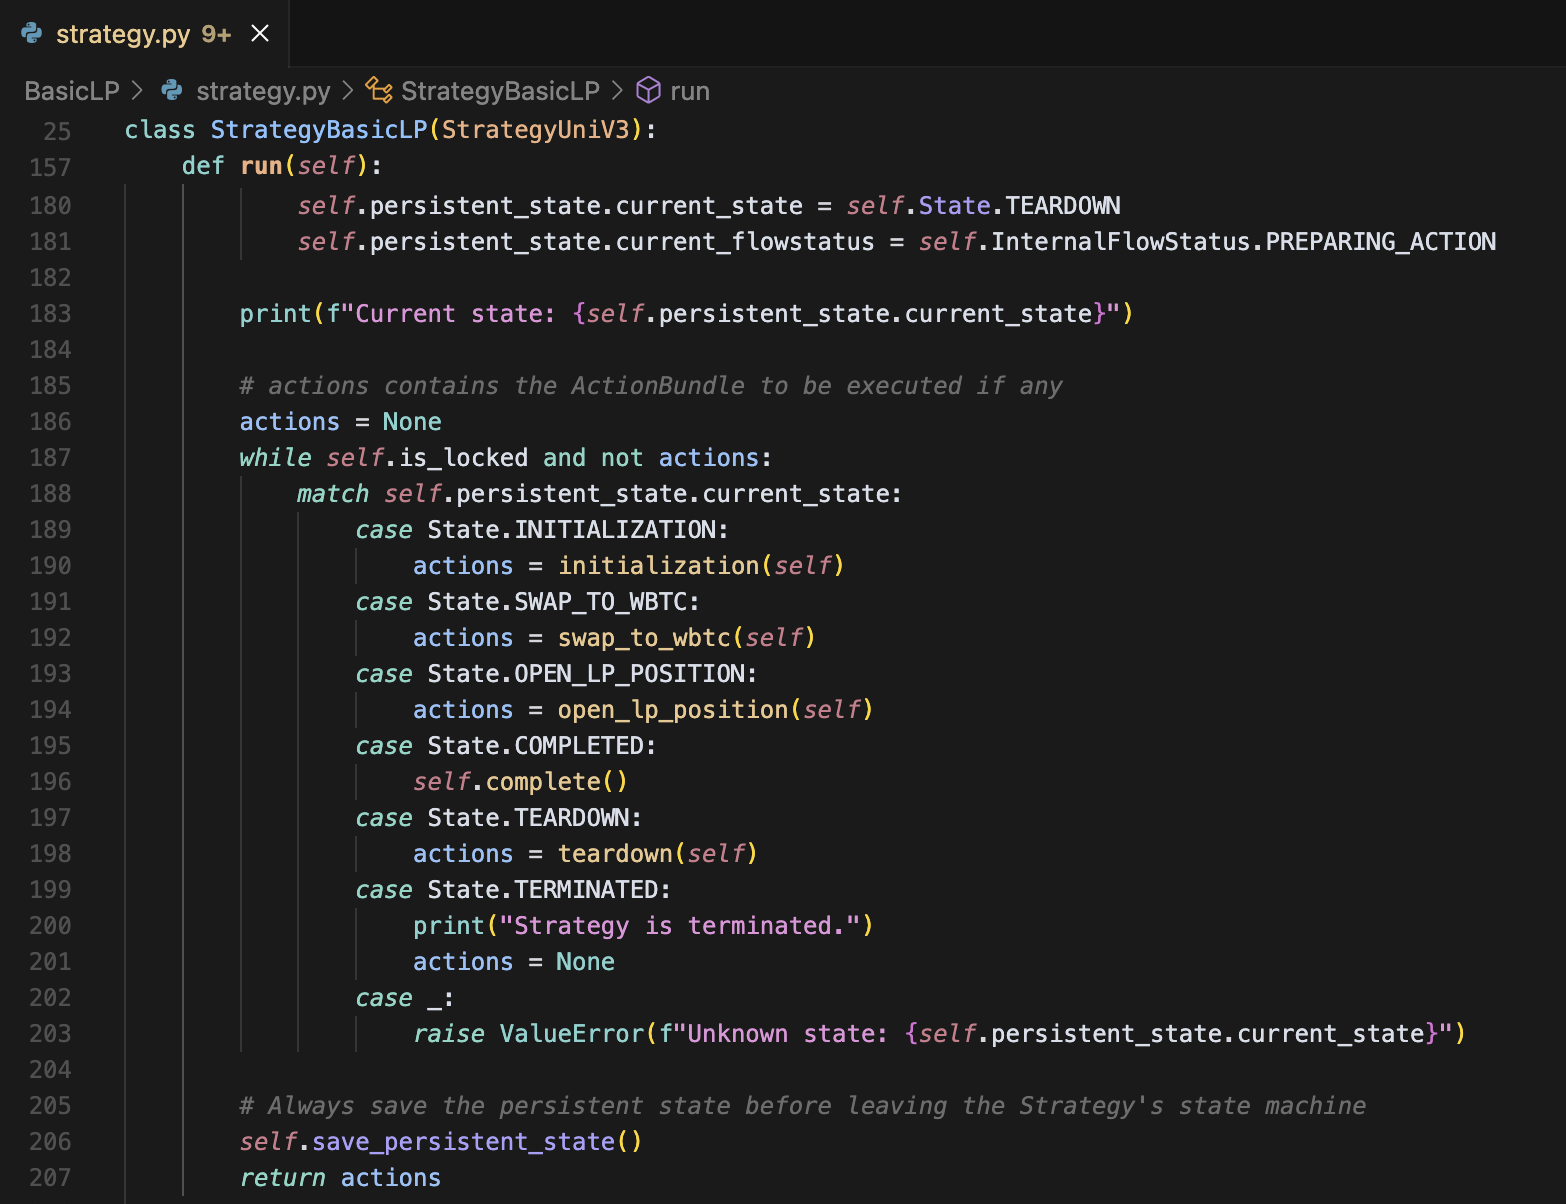
Task: Click the class symbol icon in breadcrumb
Action: [x=378, y=91]
